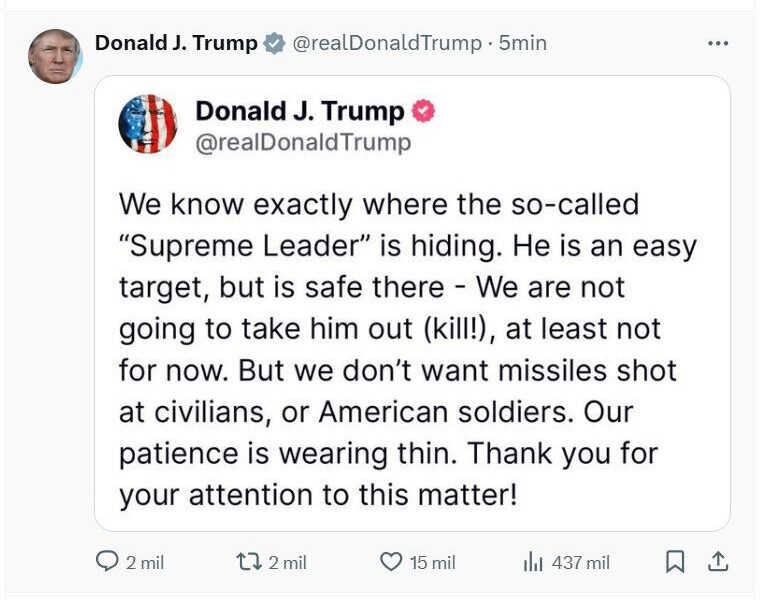Screen dimensions: 761x600
Task: Click the 5min timestamp link
Action: click(522, 43)
